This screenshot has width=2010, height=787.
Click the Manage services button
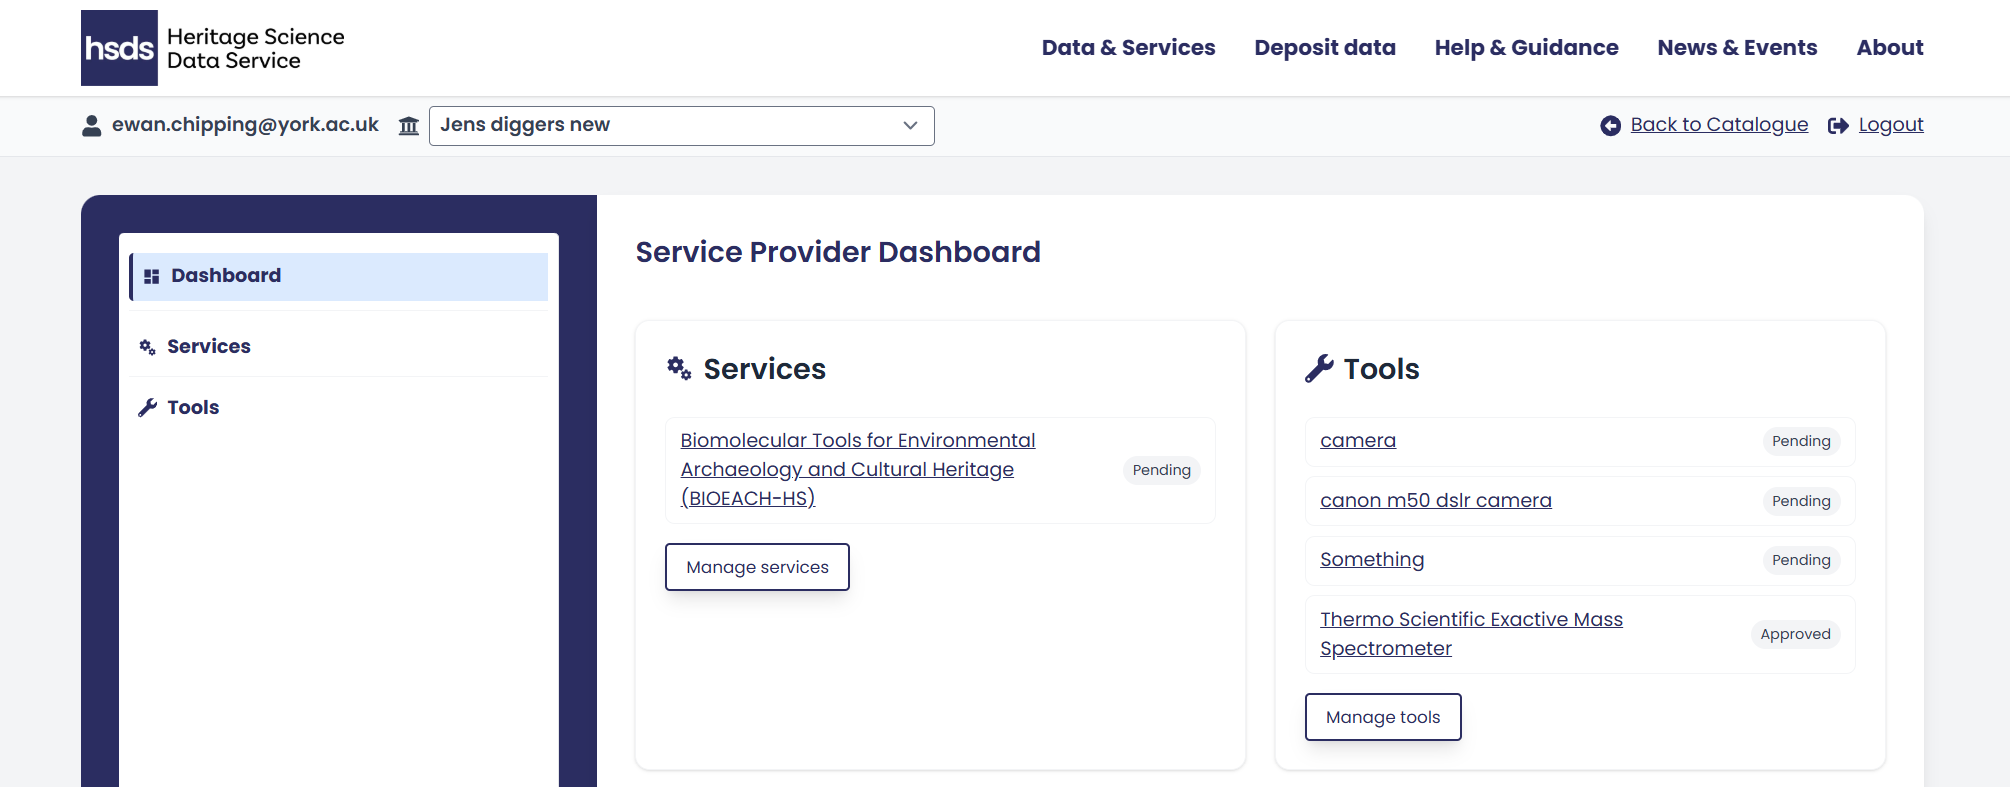tap(757, 567)
